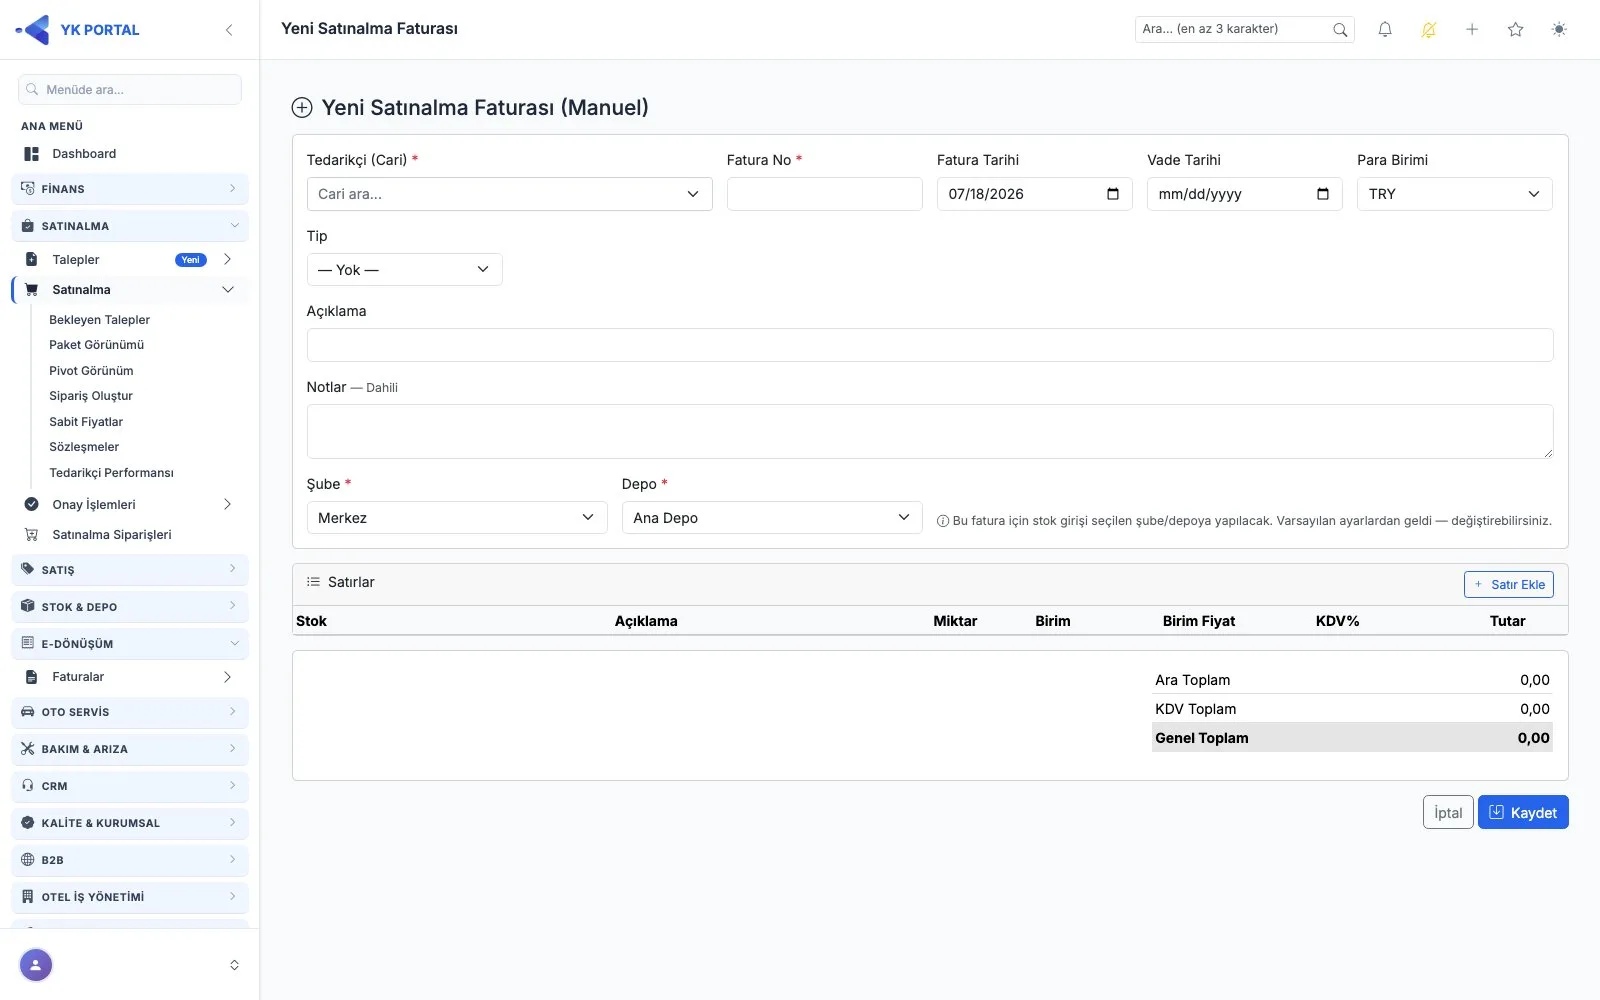
Task: Collapse sidebar with the left chevron
Action: [229, 30]
